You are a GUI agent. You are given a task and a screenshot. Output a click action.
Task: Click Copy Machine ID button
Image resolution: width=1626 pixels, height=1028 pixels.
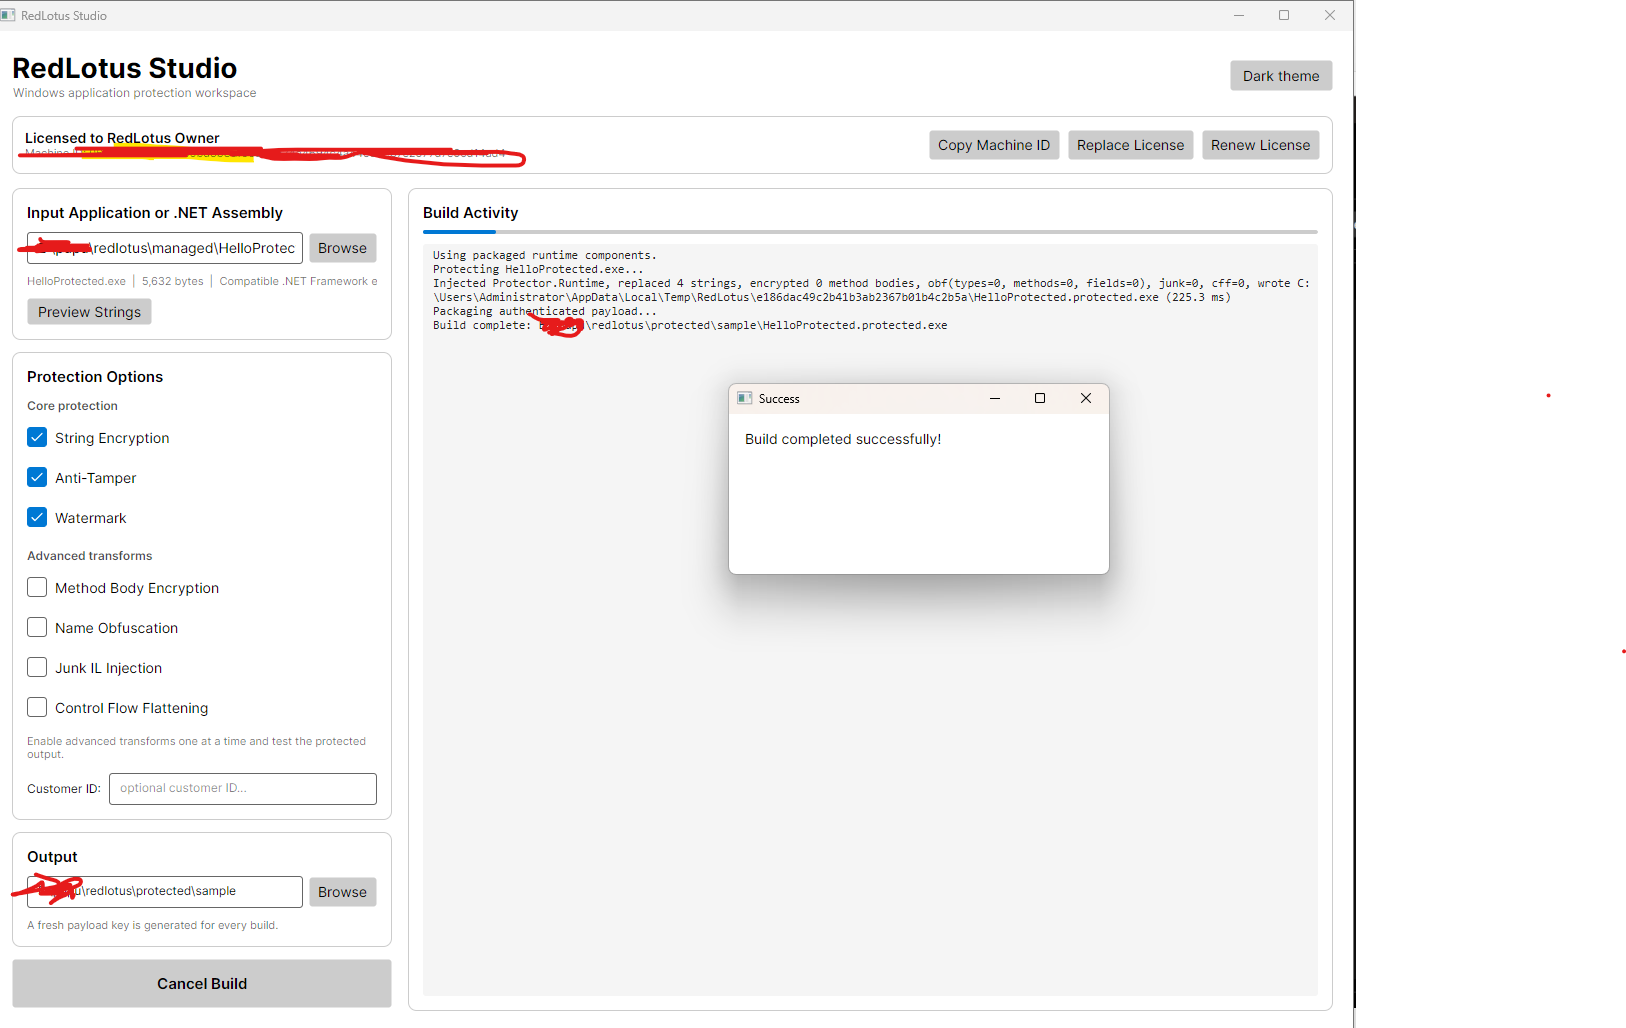tap(994, 145)
